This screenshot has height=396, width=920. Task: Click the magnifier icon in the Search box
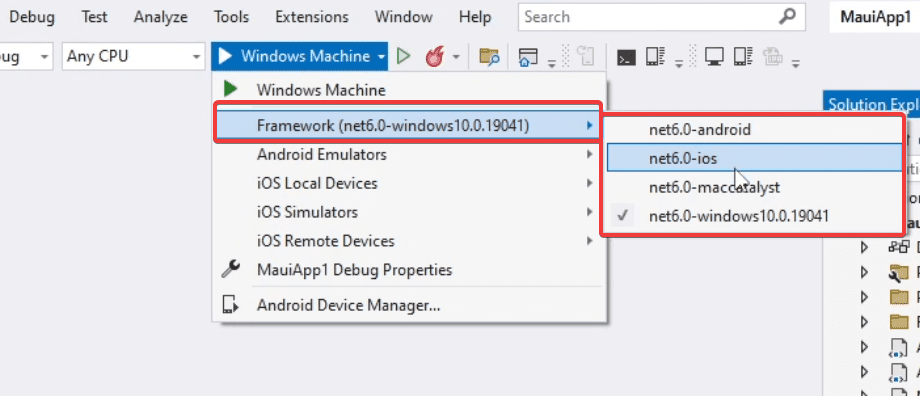(787, 17)
